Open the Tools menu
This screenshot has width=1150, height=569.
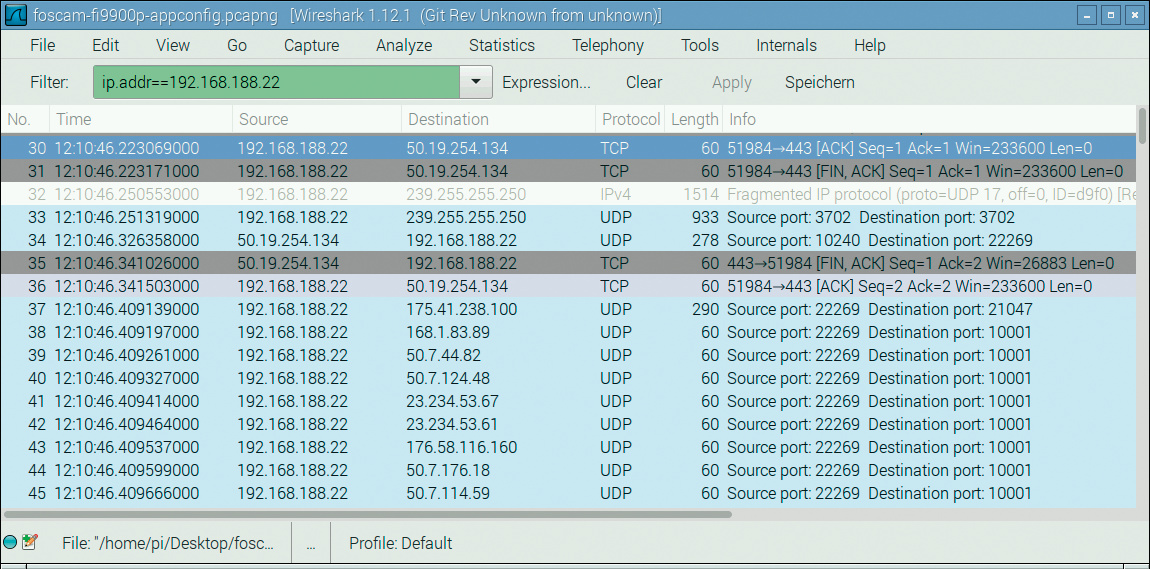[x=700, y=45]
